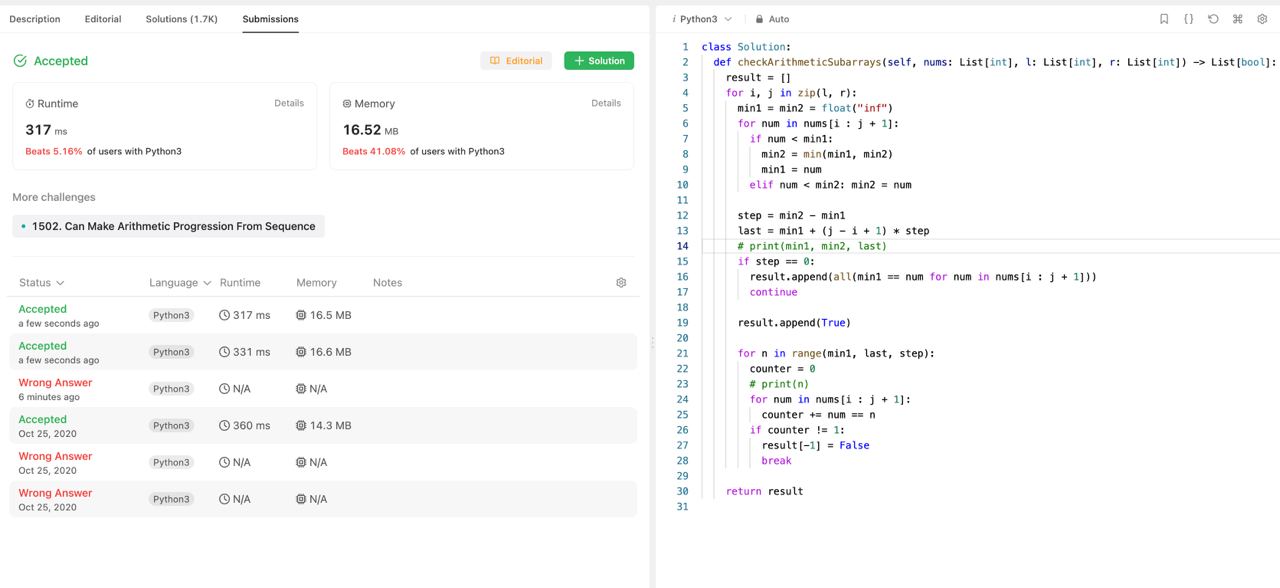Click the orange Editorial button
The image size is (1280, 588).
pyautogui.click(x=516, y=61)
